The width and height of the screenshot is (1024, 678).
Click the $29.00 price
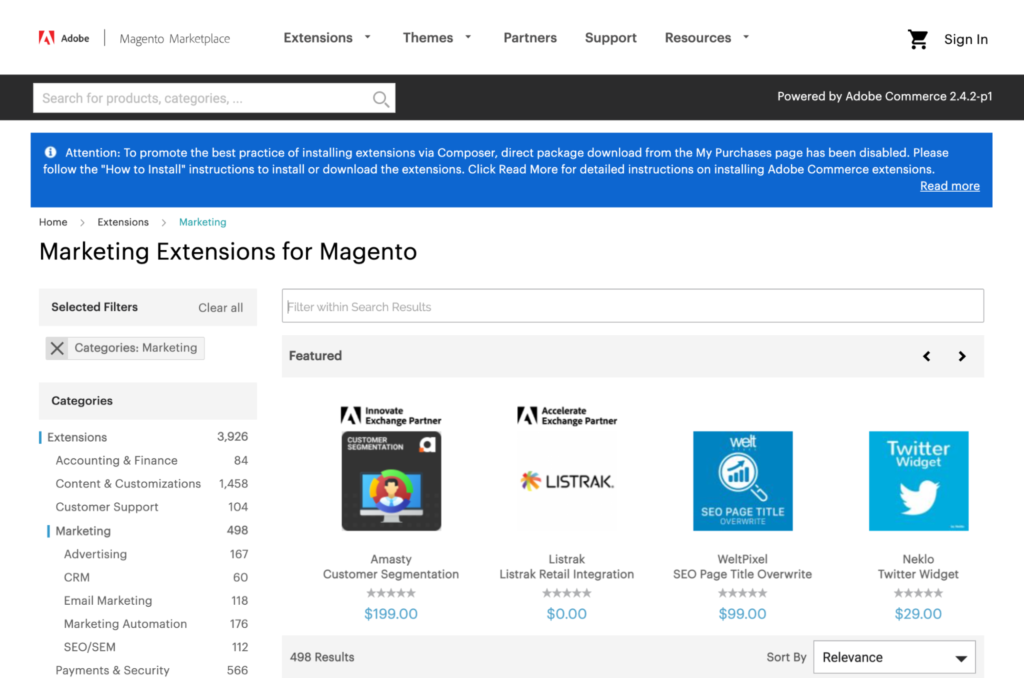[918, 614]
